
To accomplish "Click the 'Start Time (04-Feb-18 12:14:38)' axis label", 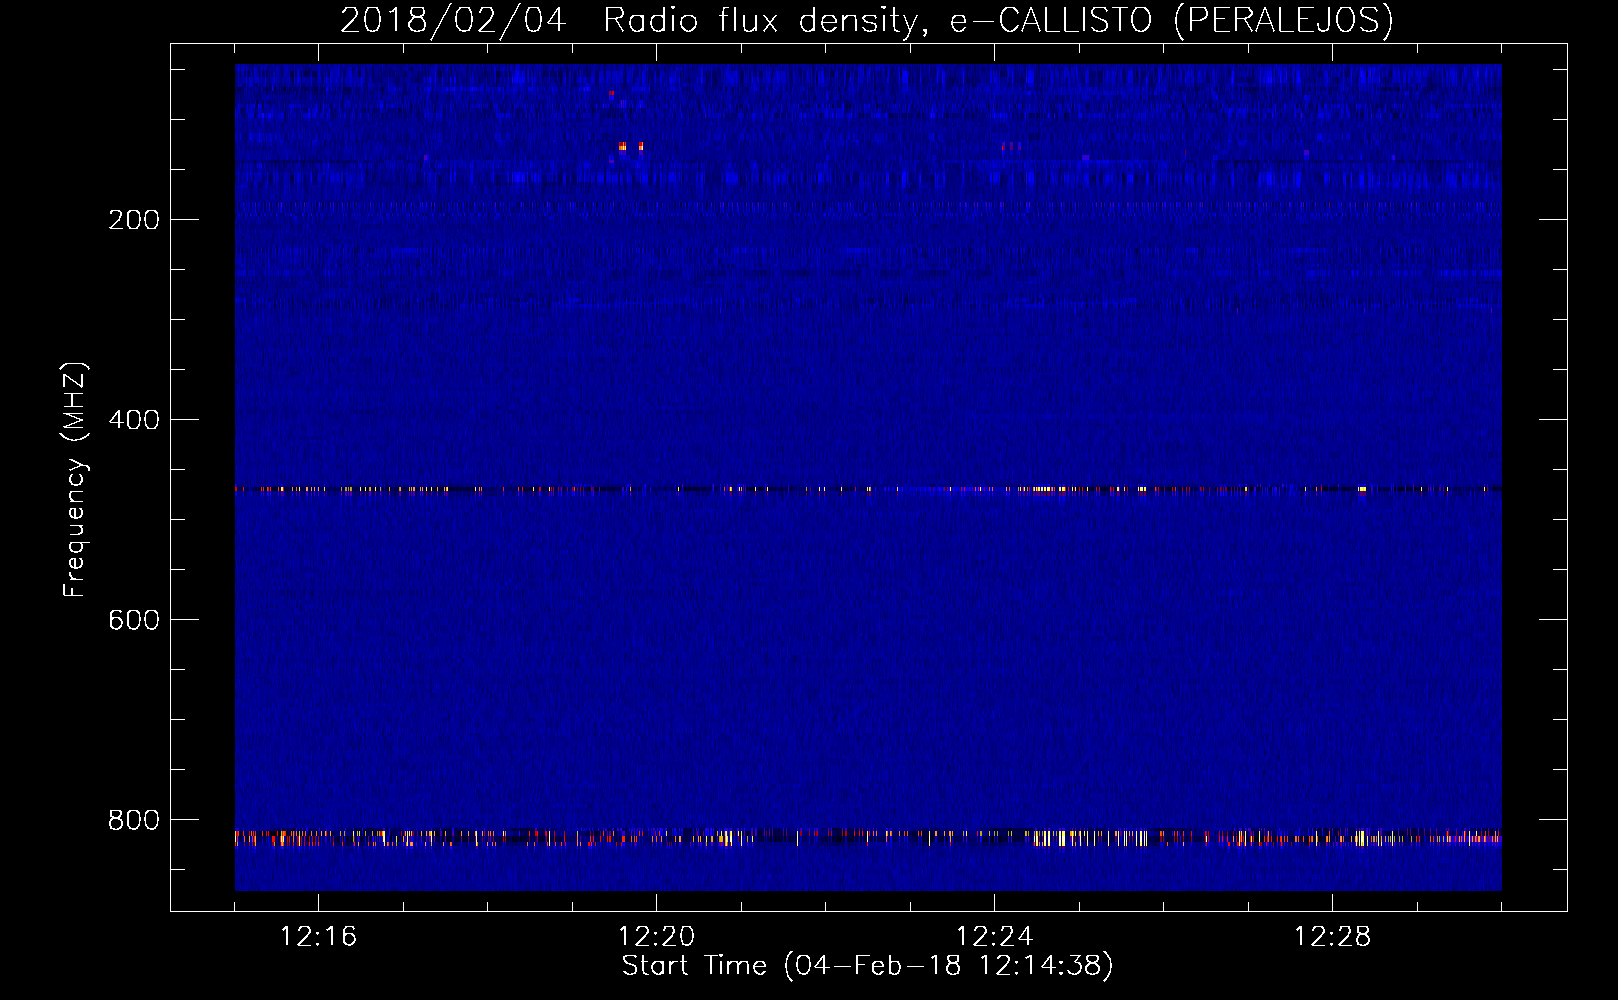I will pyautogui.click(x=867, y=966).
